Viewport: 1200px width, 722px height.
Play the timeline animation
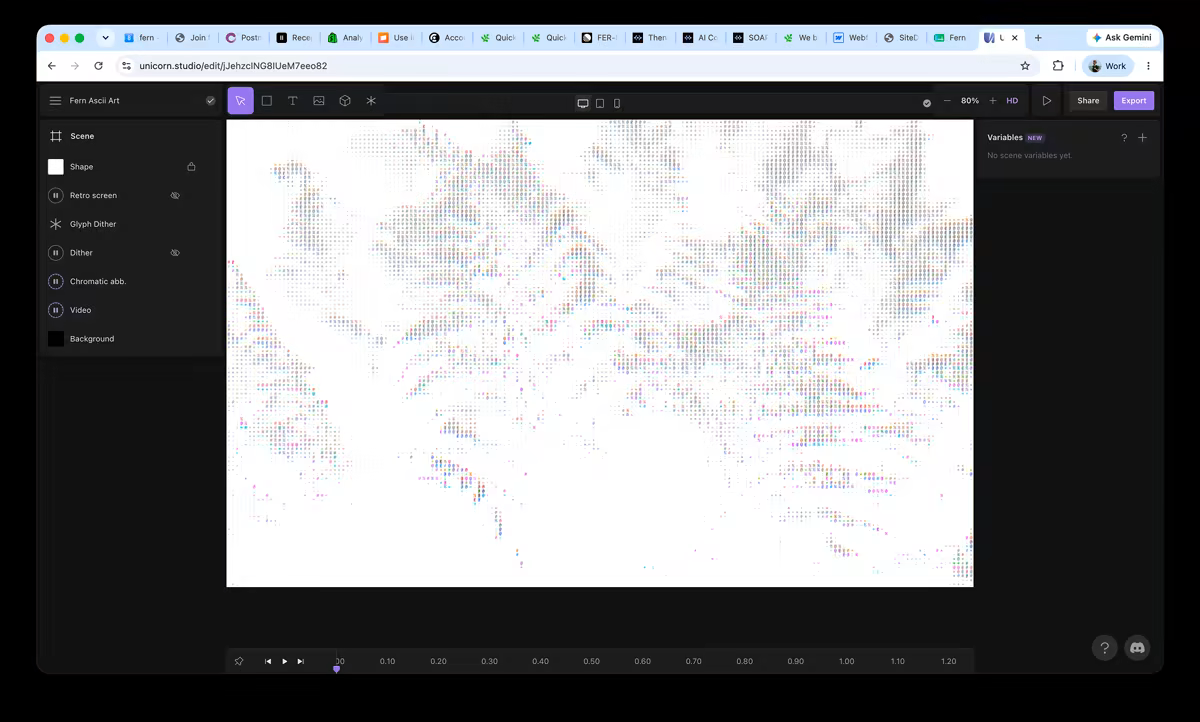(284, 661)
